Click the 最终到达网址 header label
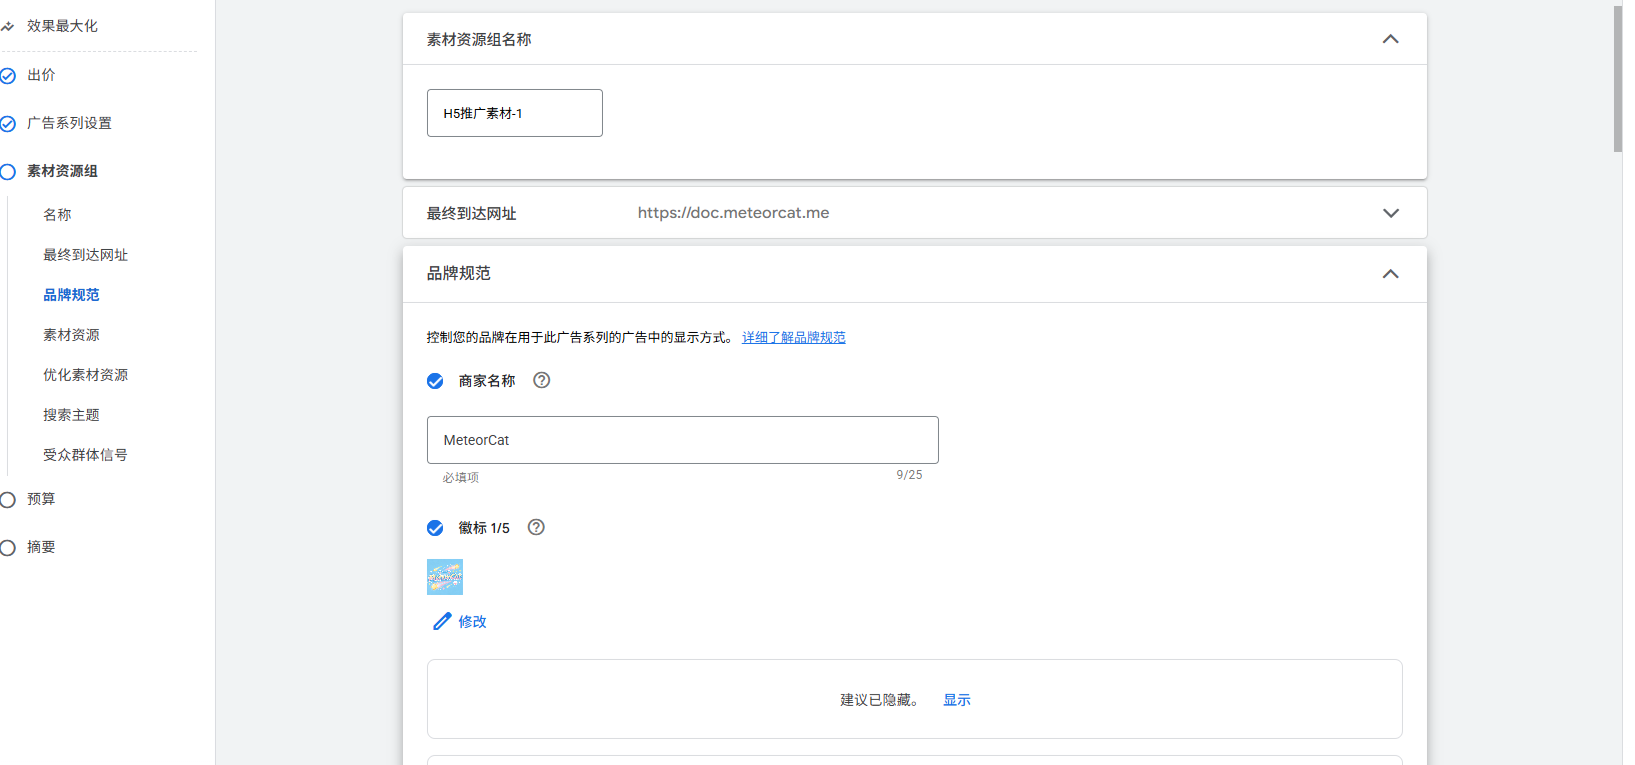Image resolution: width=1635 pixels, height=765 pixels. 471,213
